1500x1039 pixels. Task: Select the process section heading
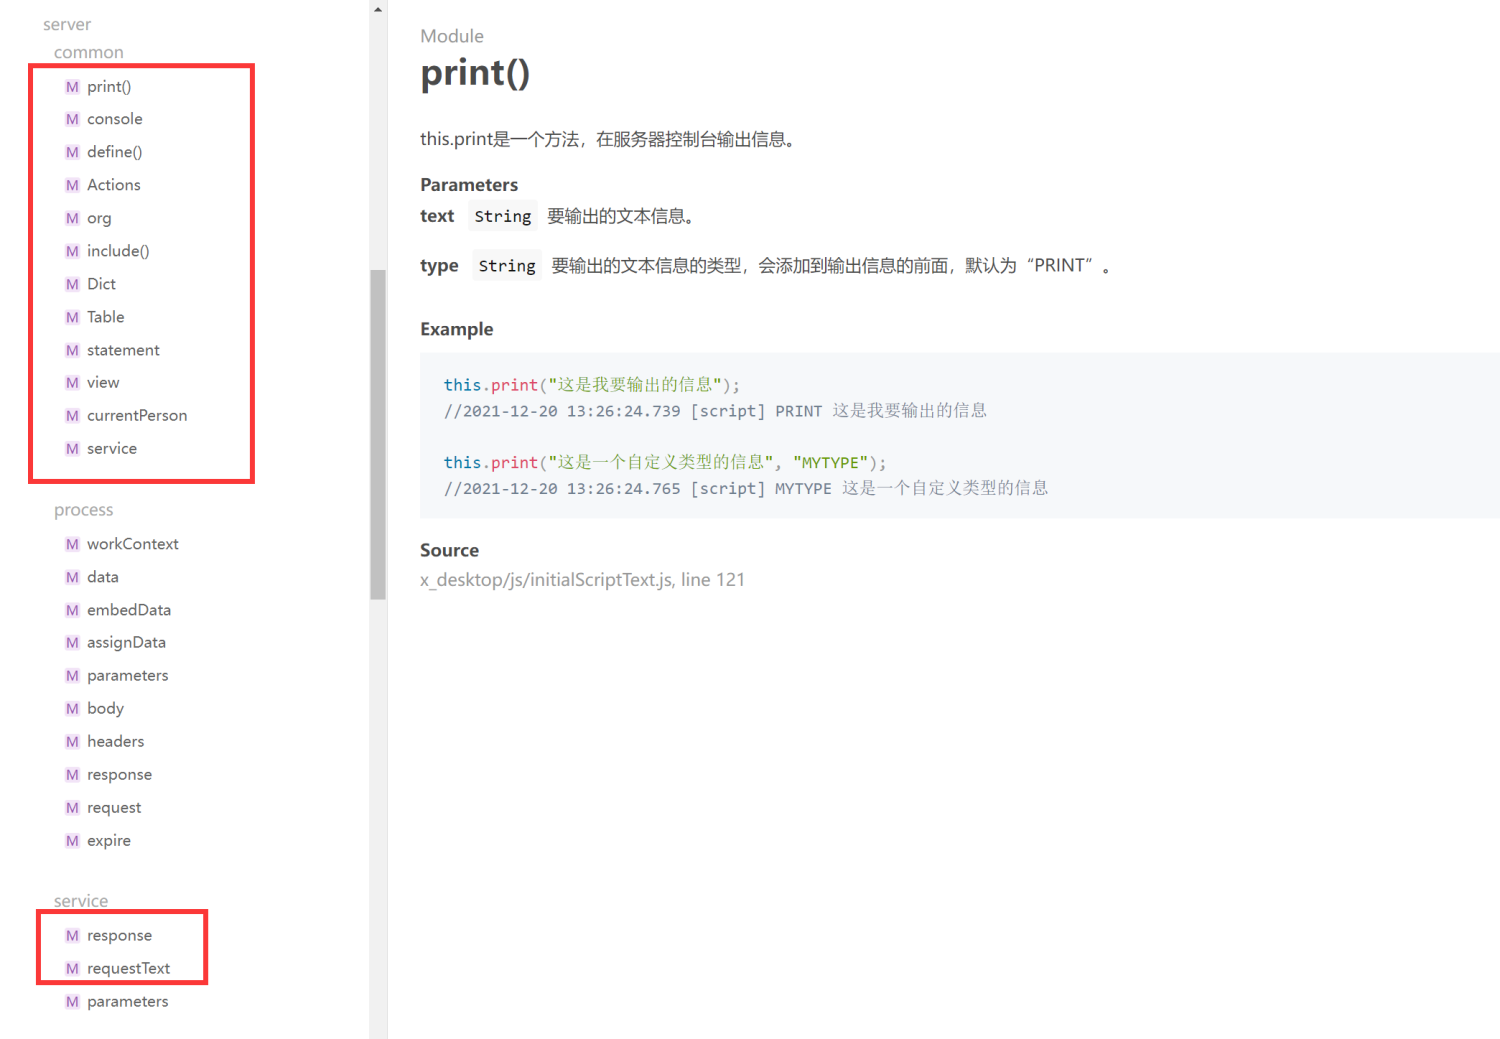84,510
